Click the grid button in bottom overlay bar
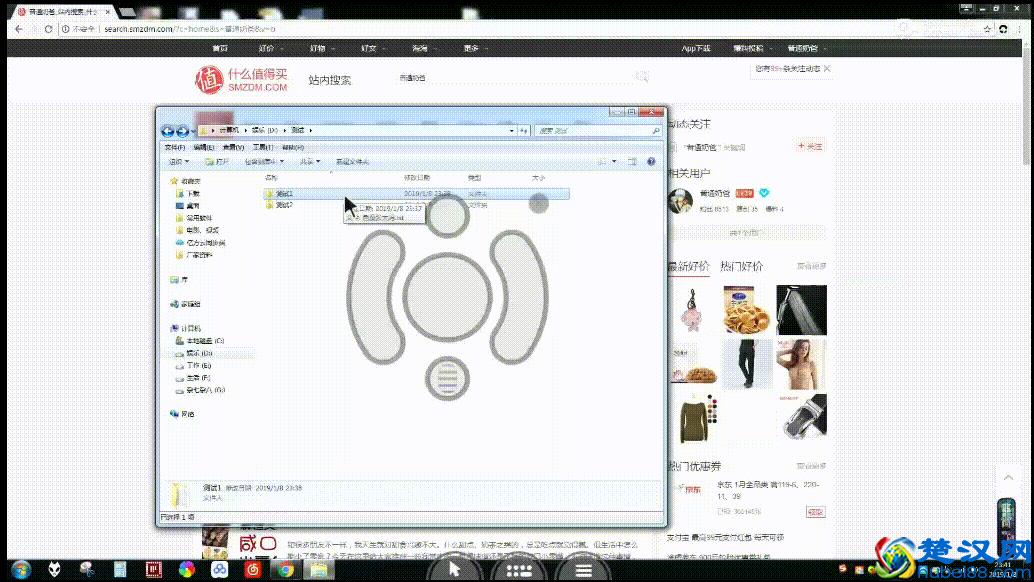The image size is (1034, 582). pos(518,569)
